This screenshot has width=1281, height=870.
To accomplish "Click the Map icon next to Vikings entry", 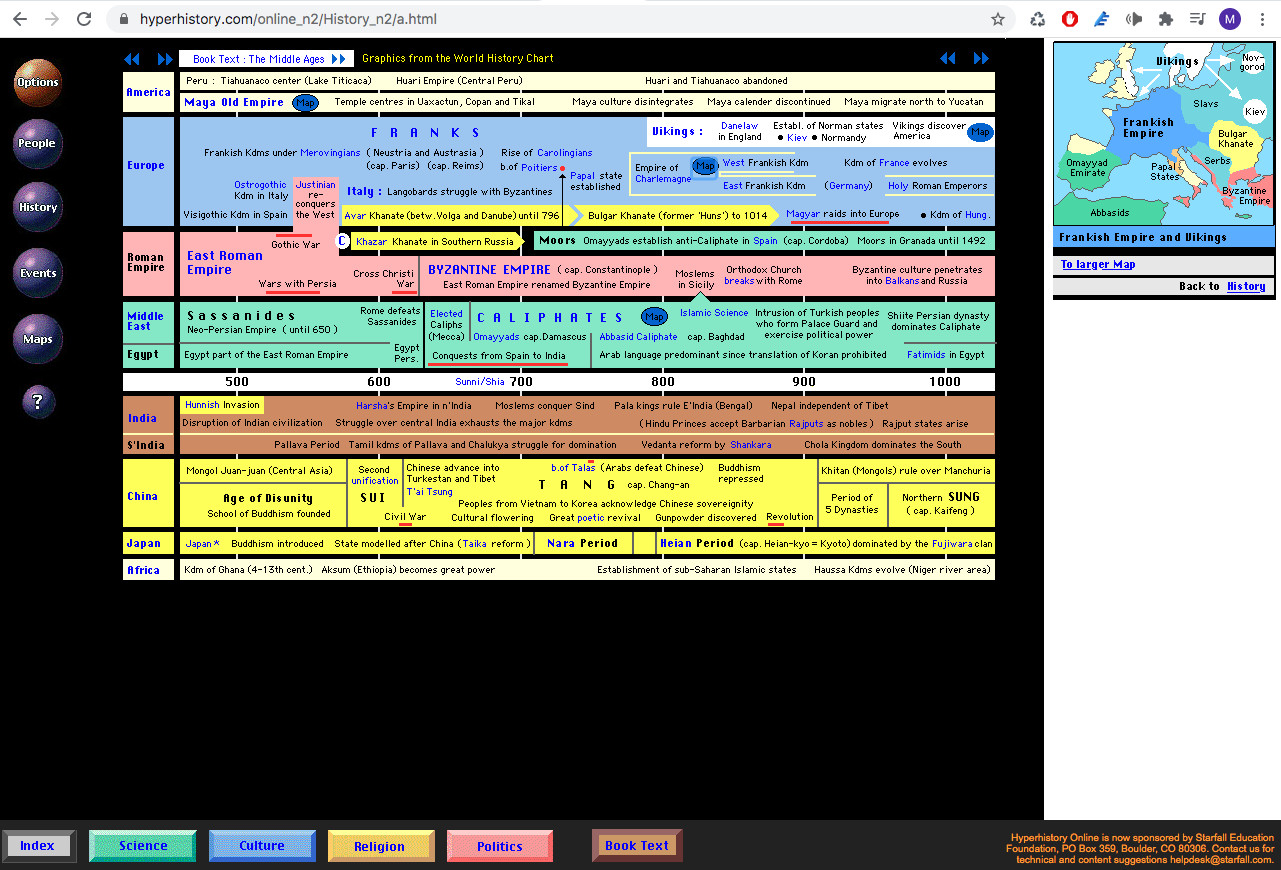I will [980, 131].
